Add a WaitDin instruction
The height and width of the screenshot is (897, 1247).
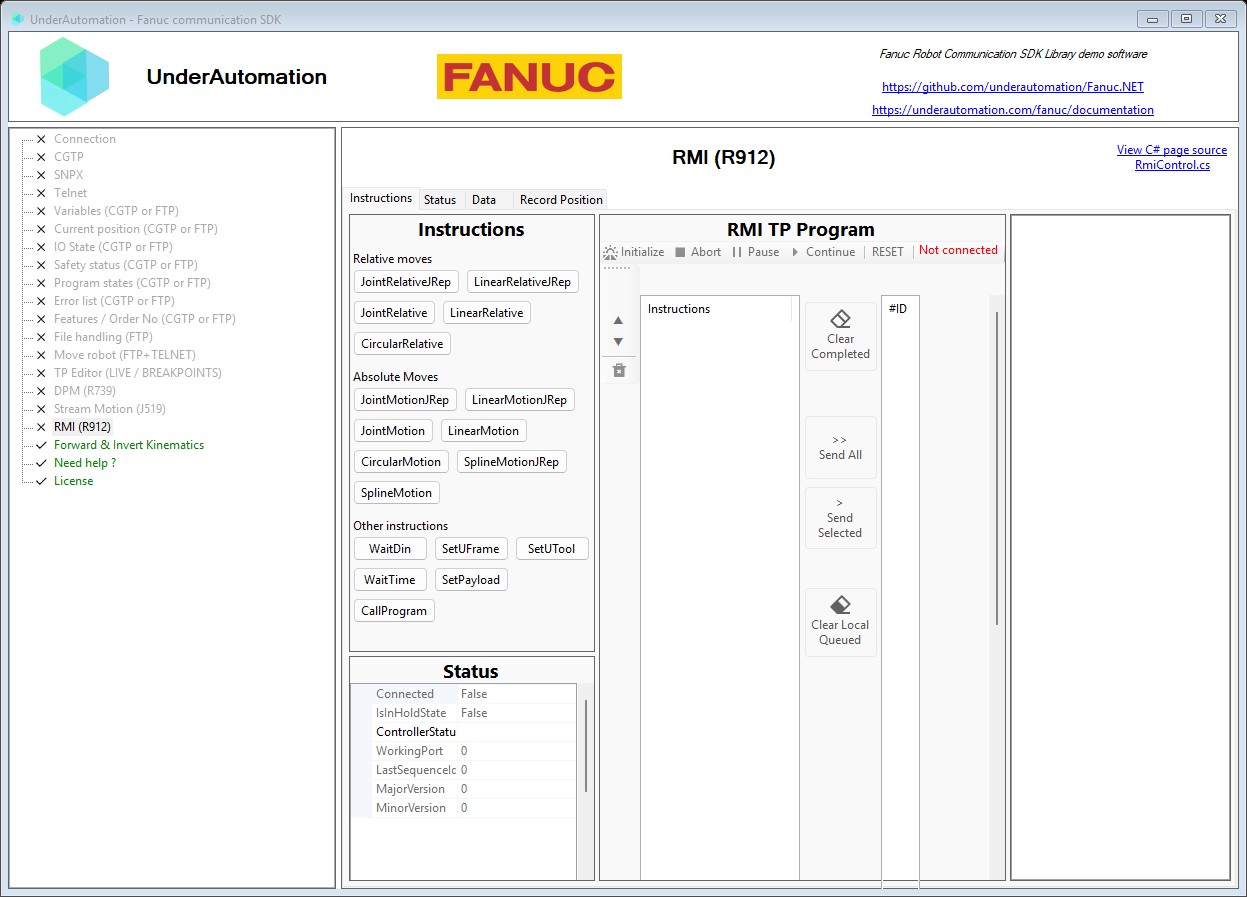pyautogui.click(x=390, y=549)
